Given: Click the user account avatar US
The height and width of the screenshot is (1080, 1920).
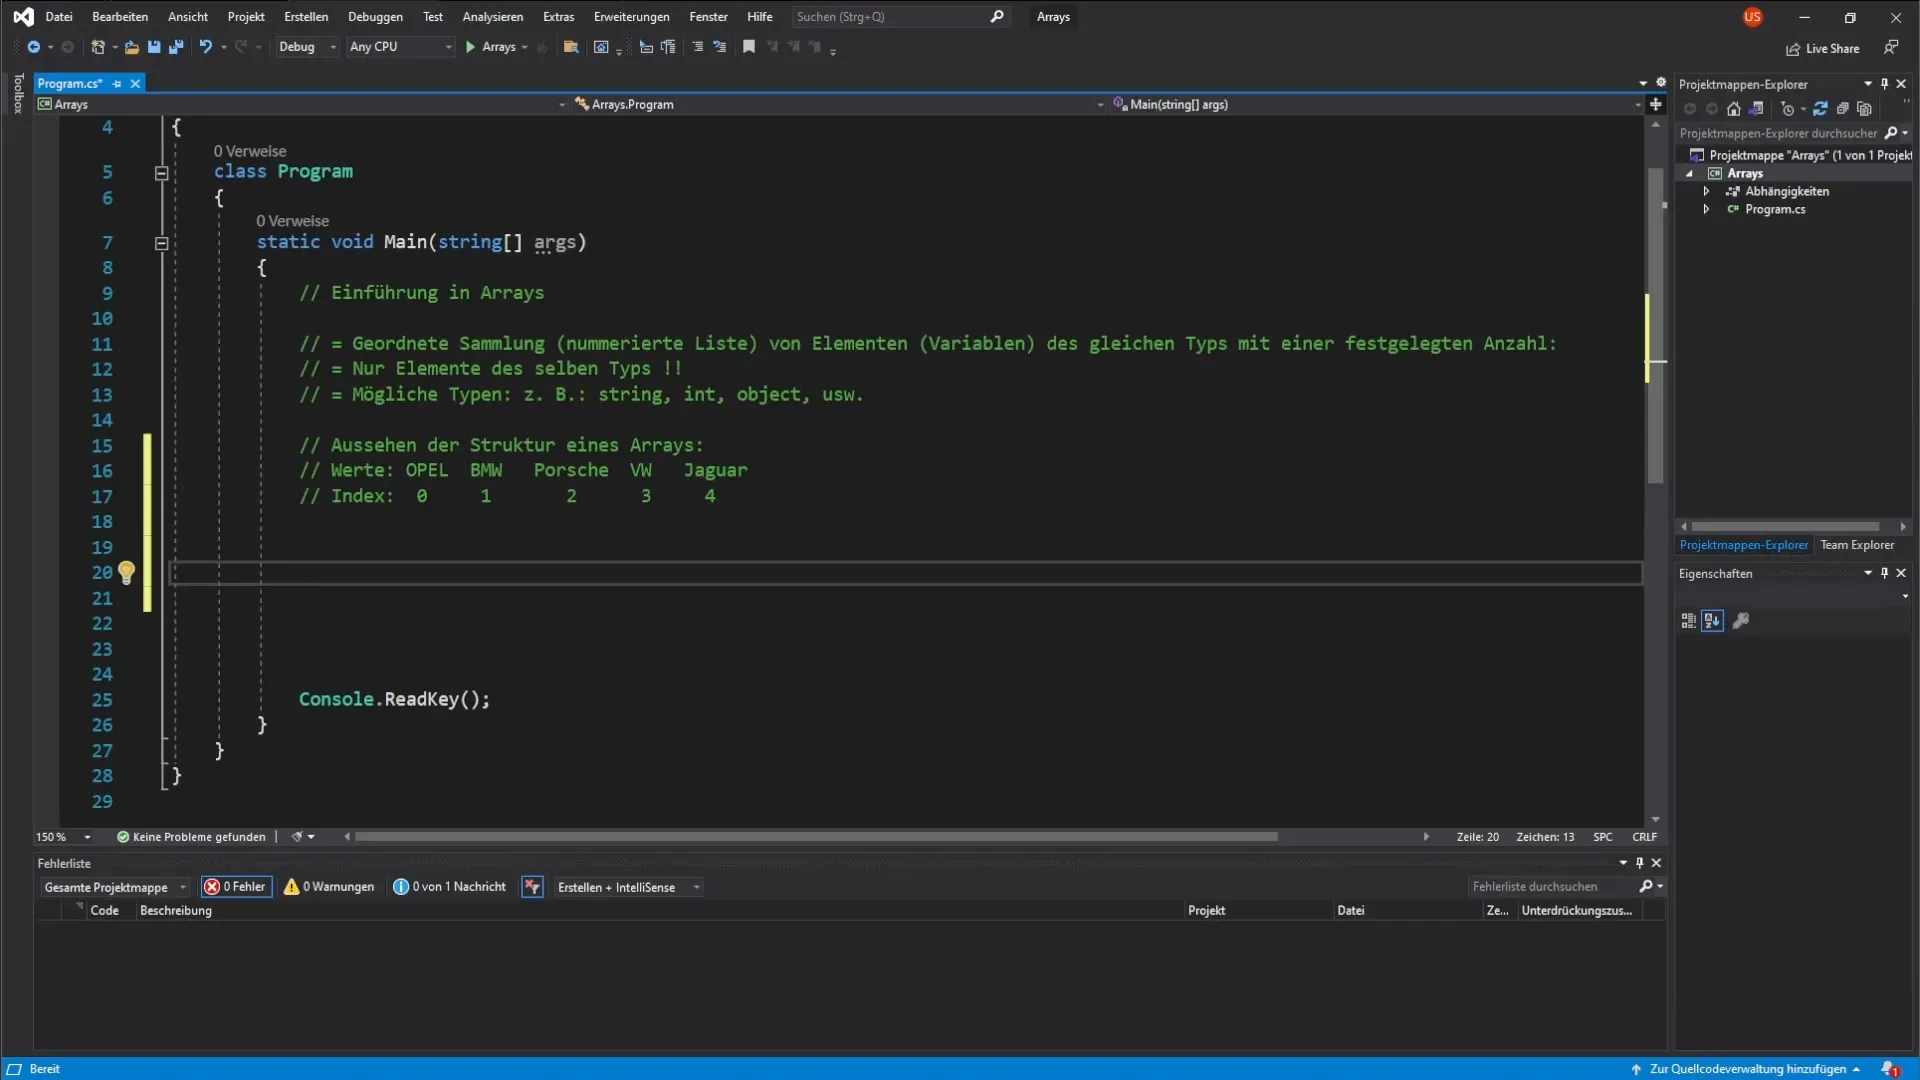Looking at the screenshot, I should (x=1752, y=17).
